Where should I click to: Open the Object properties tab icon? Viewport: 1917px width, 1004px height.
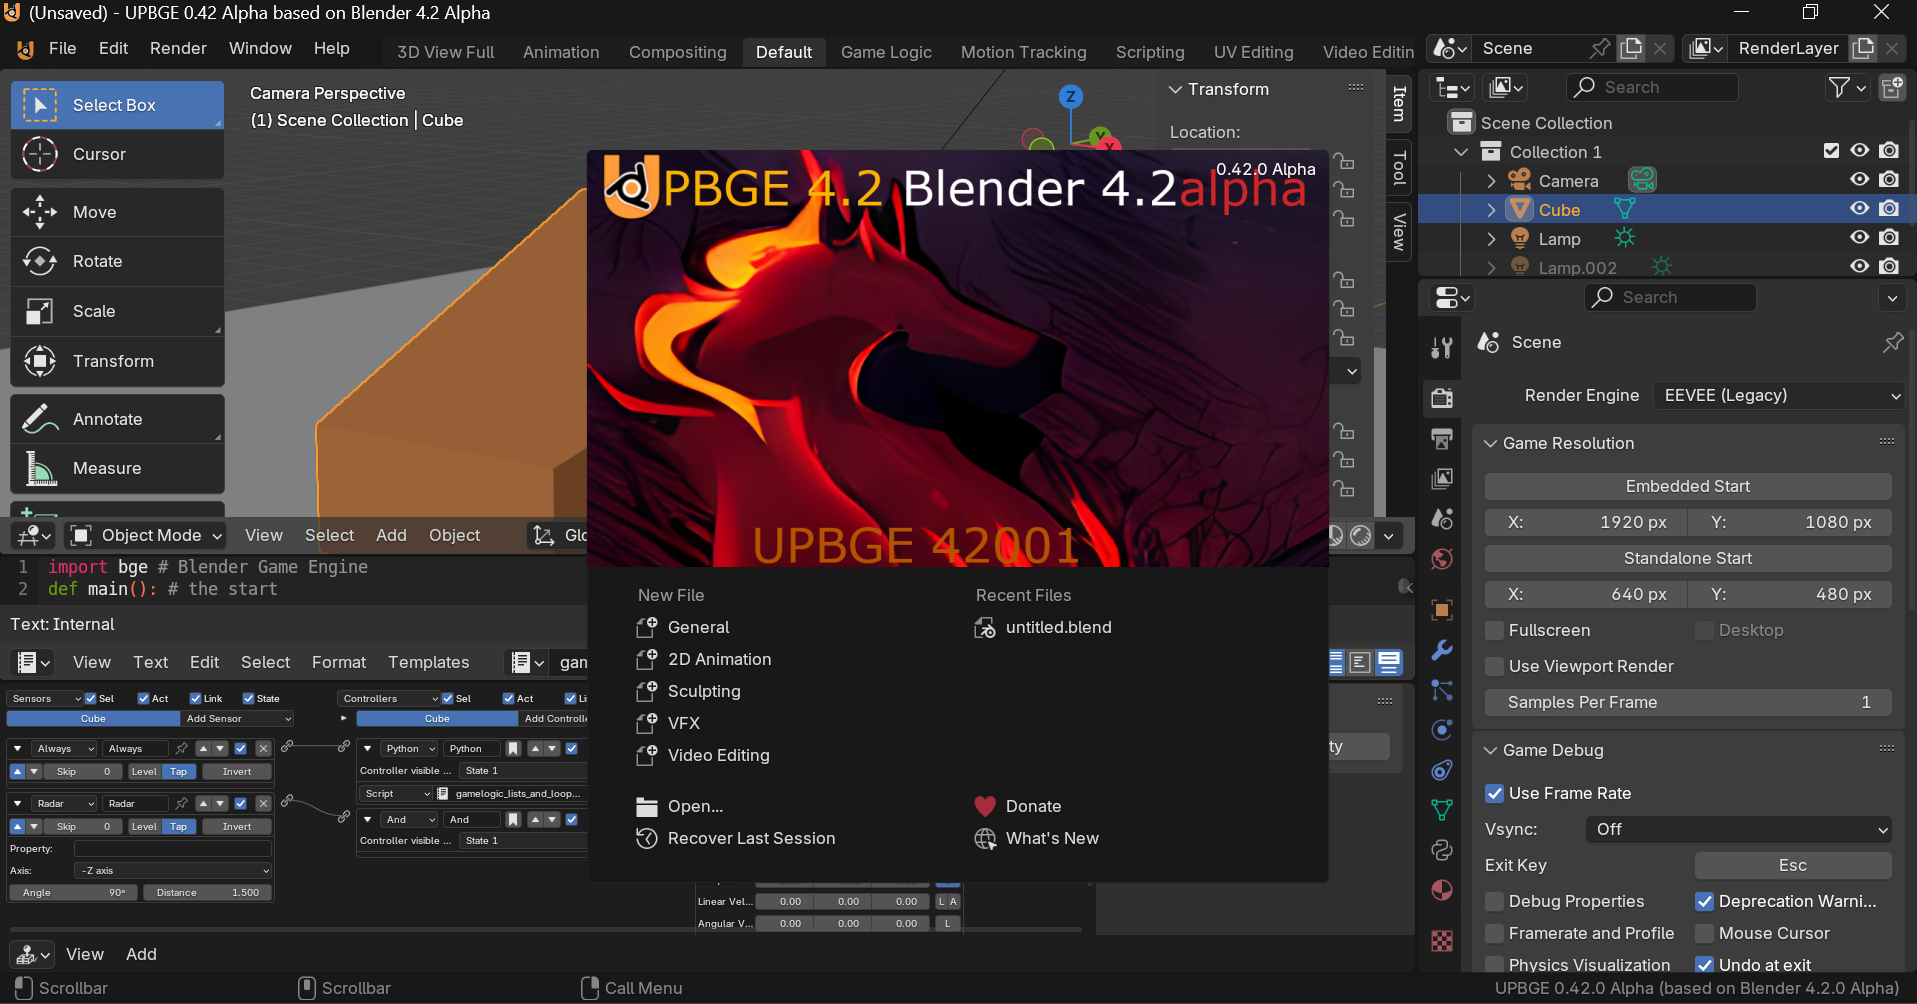(x=1442, y=609)
